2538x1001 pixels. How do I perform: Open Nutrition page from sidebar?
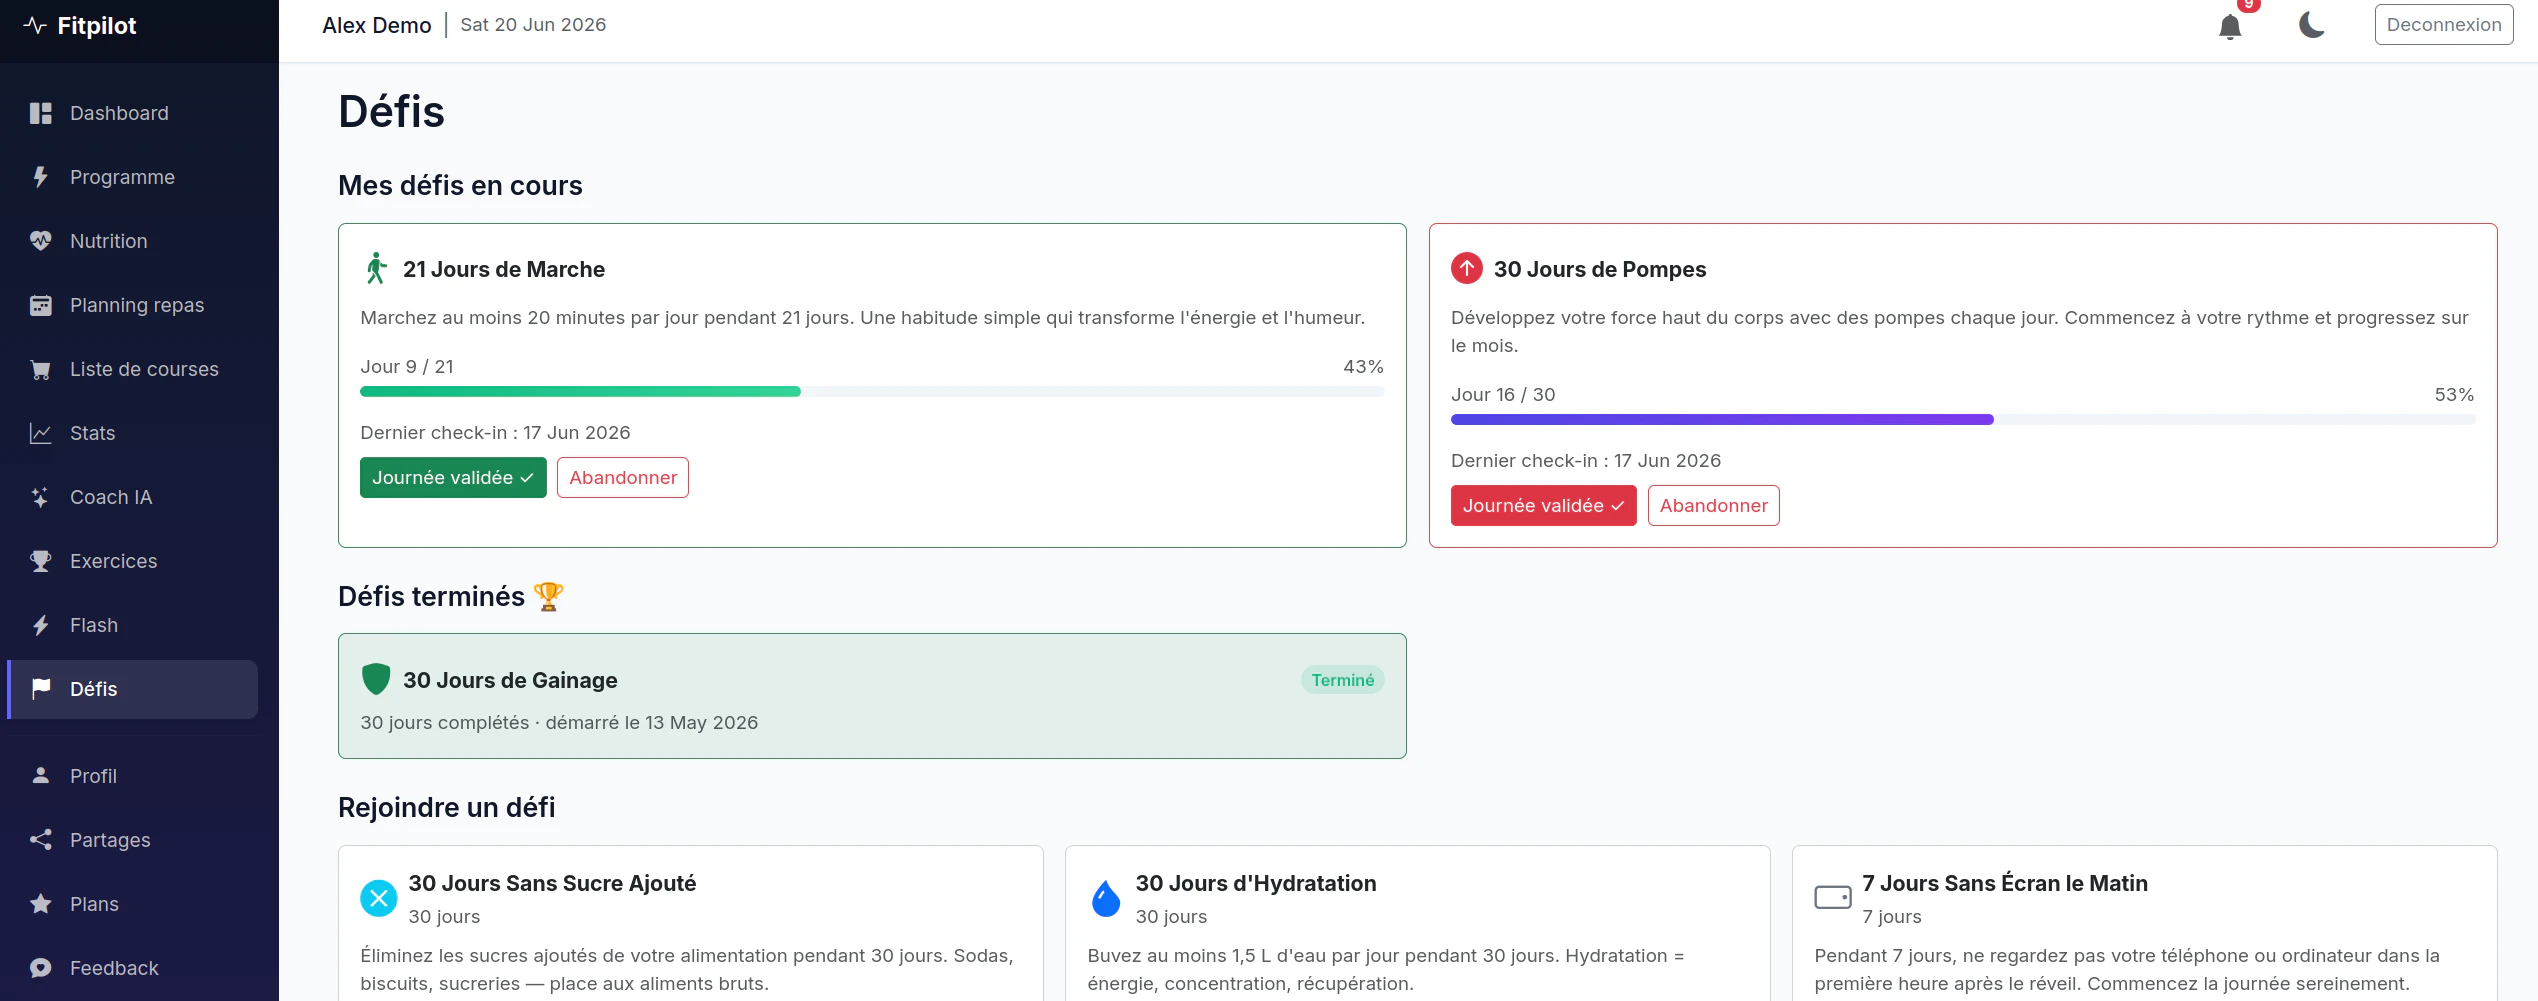[132, 241]
